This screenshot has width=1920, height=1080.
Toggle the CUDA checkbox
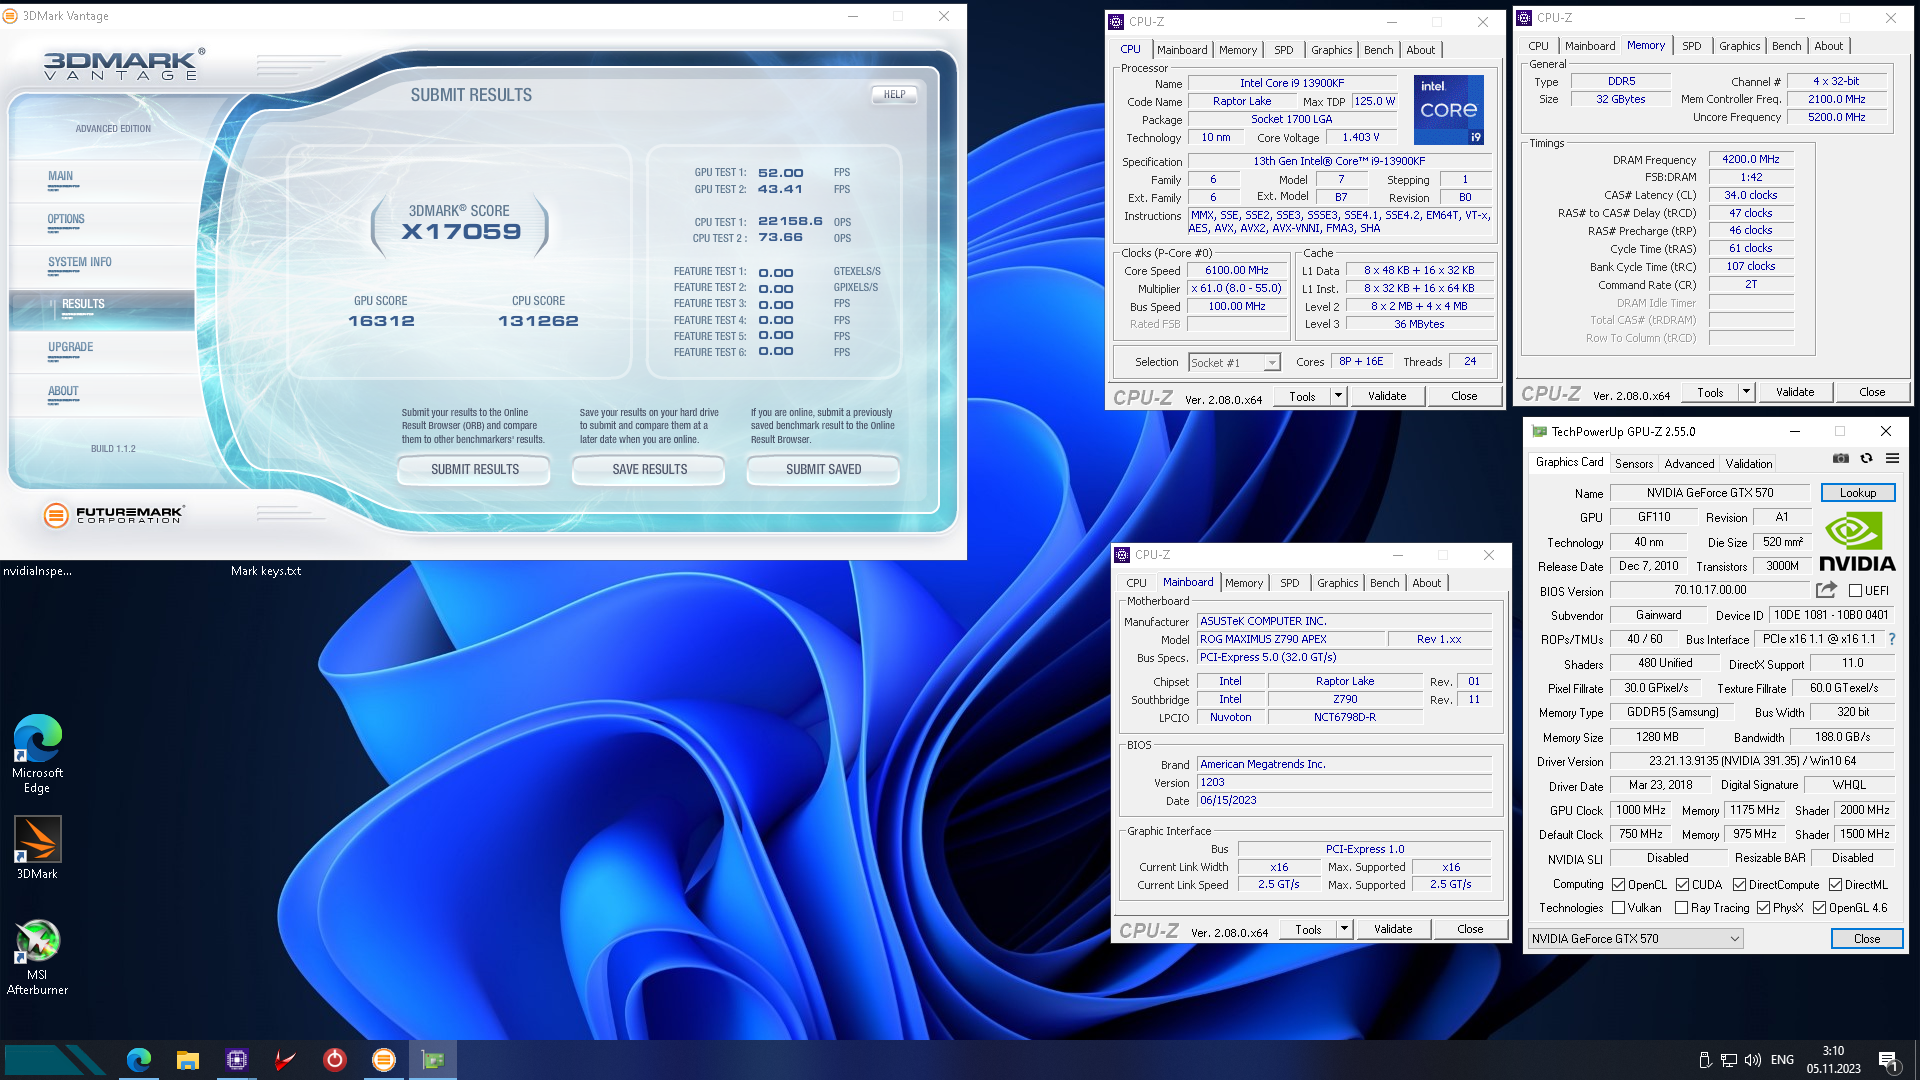[x=1682, y=885]
